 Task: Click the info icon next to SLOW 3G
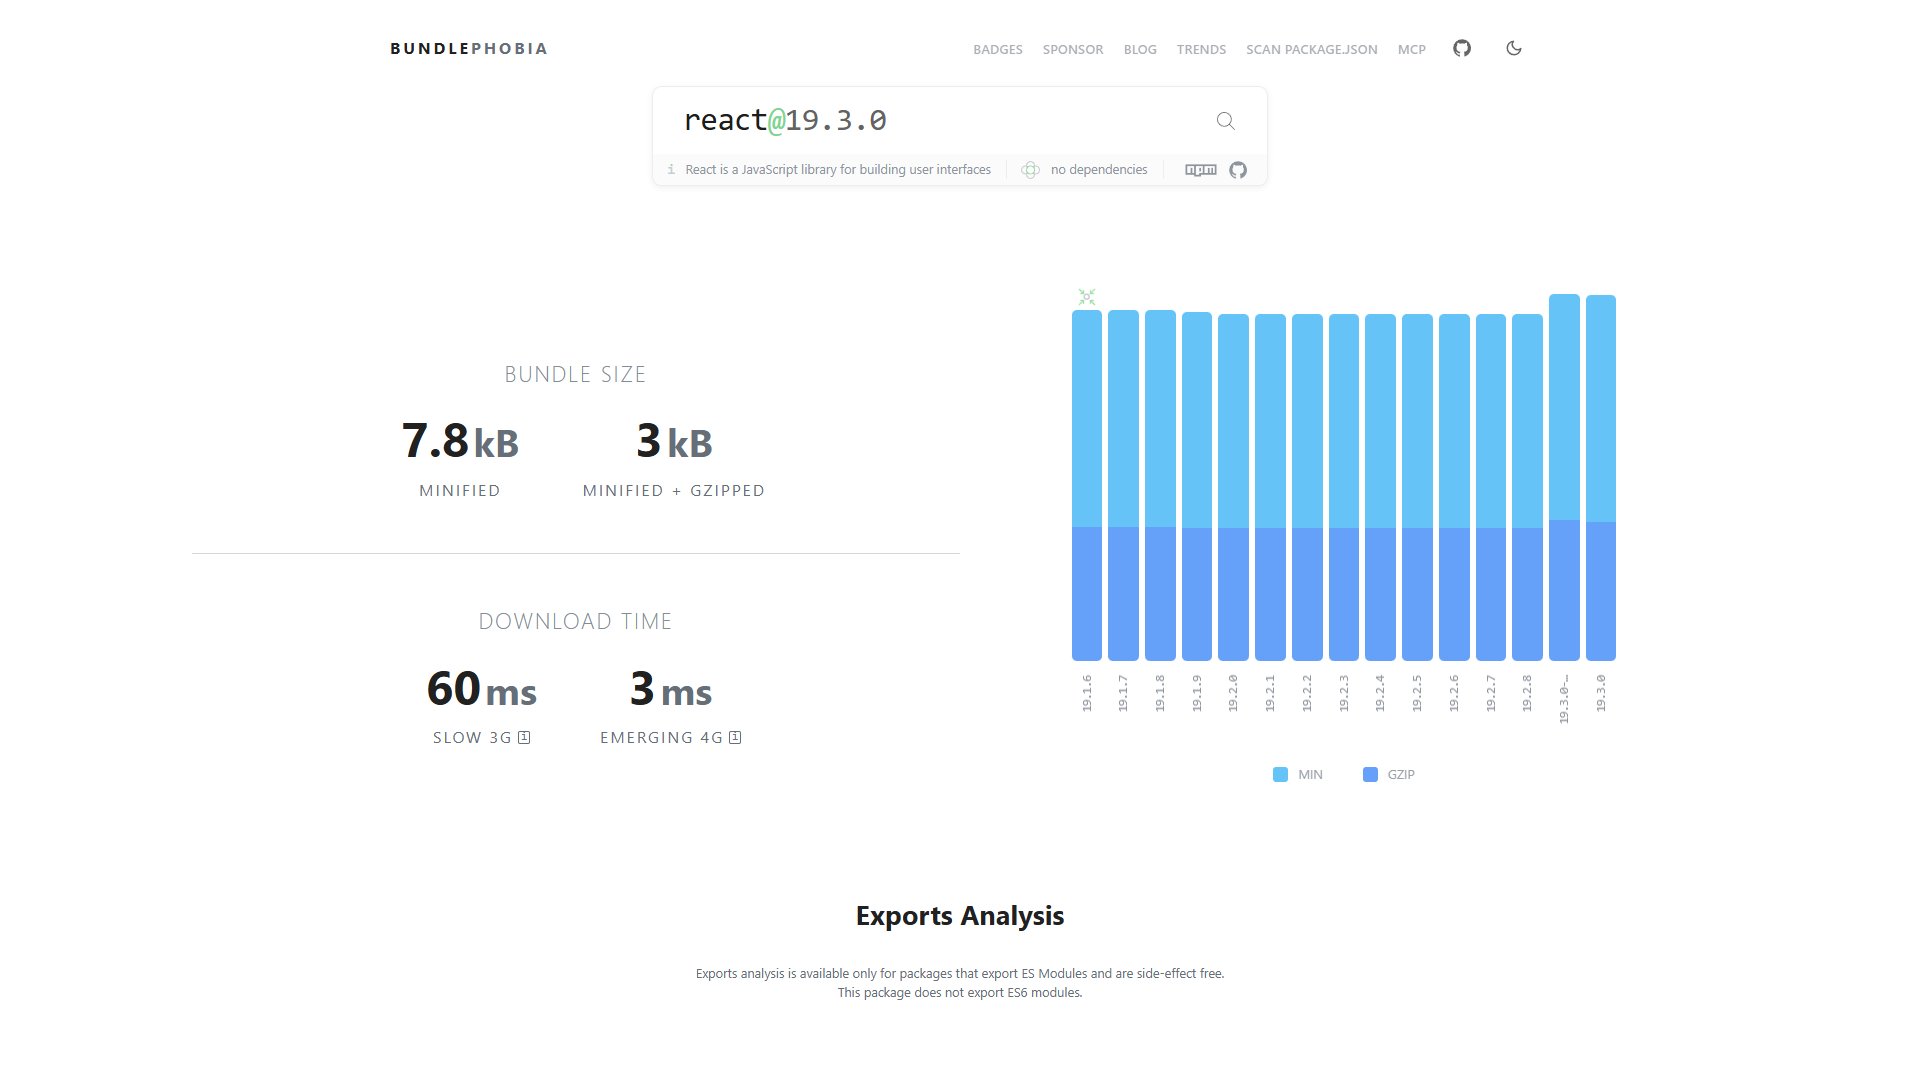click(524, 737)
